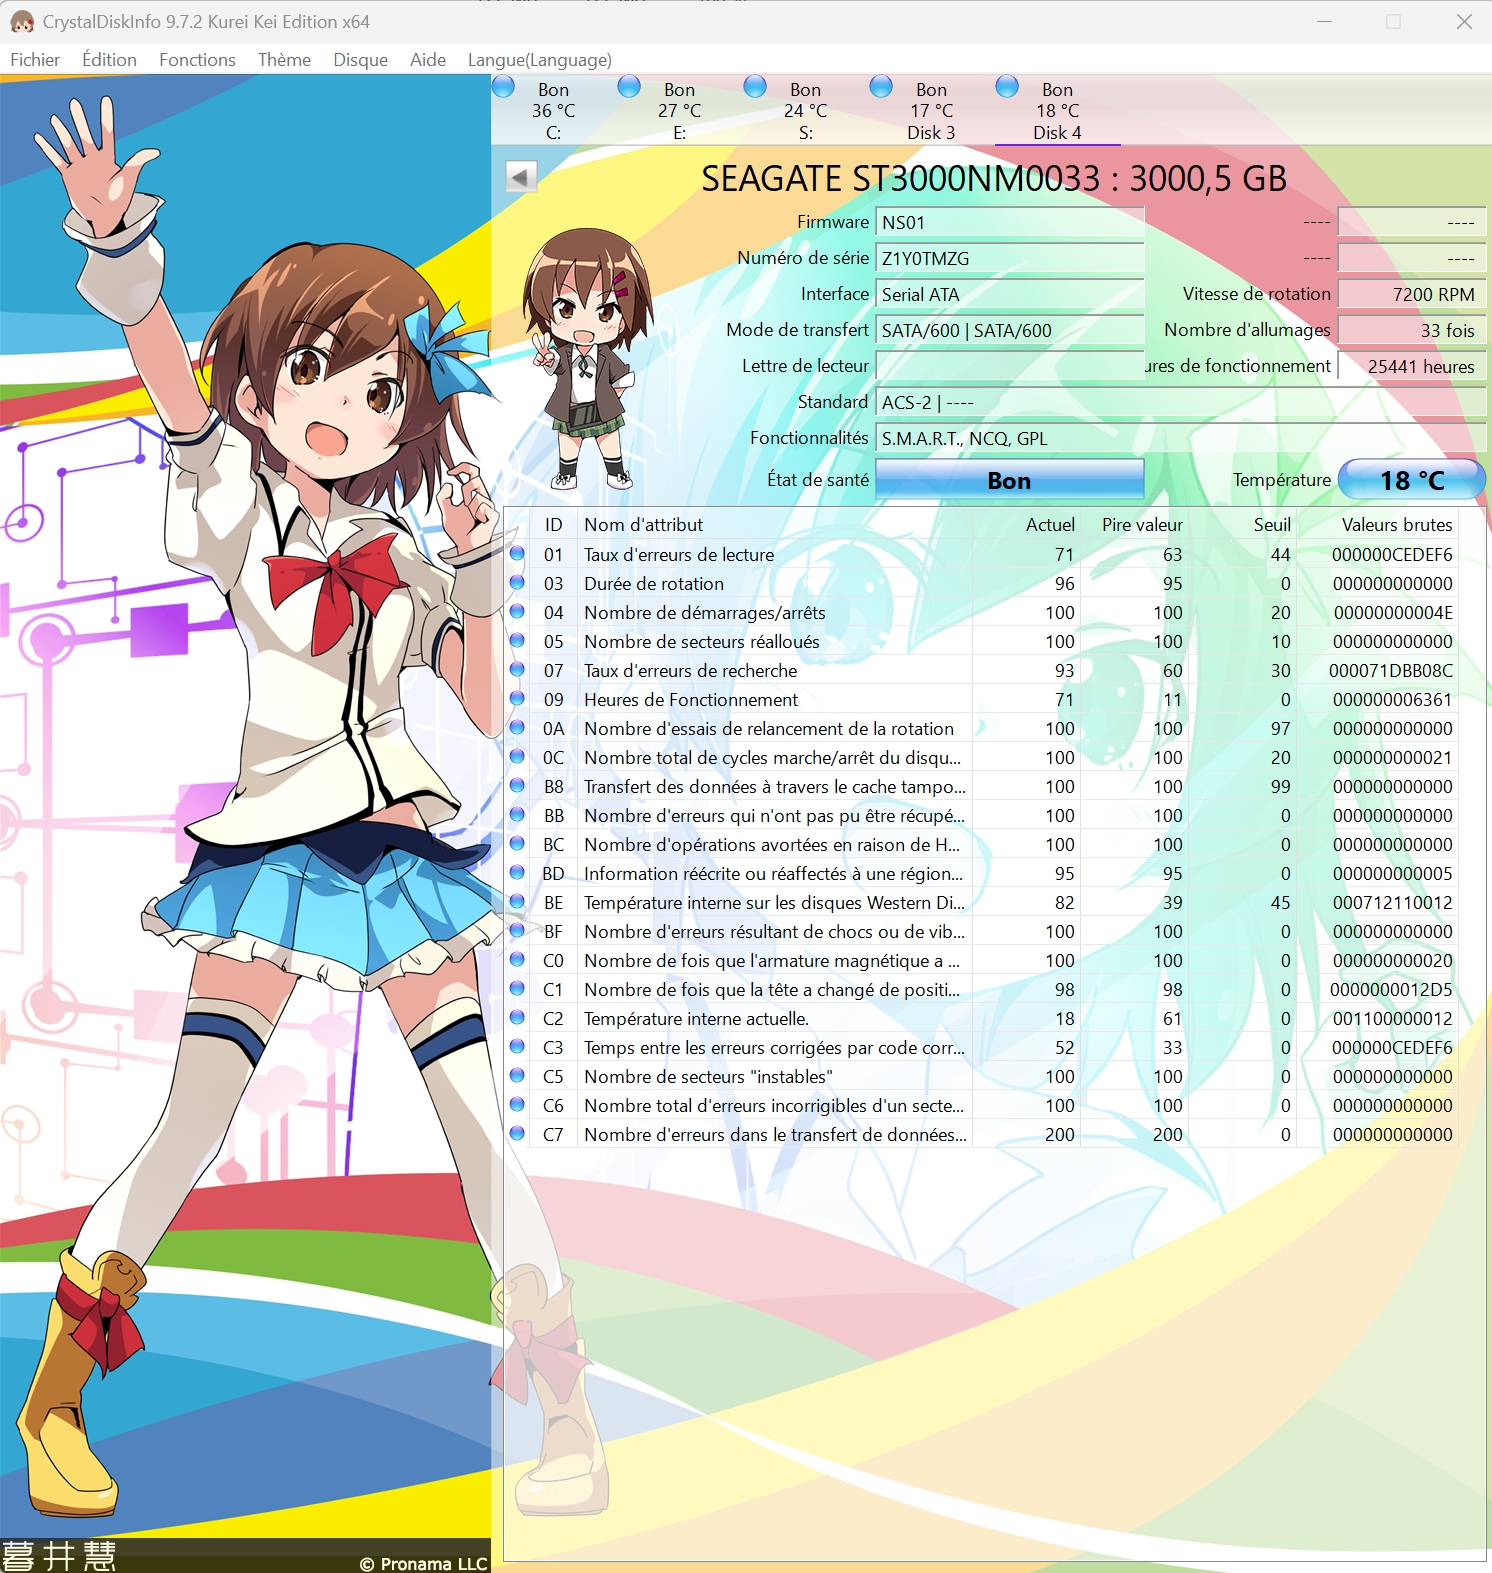Click the Interface field showing Serial ATA

coord(1009,294)
